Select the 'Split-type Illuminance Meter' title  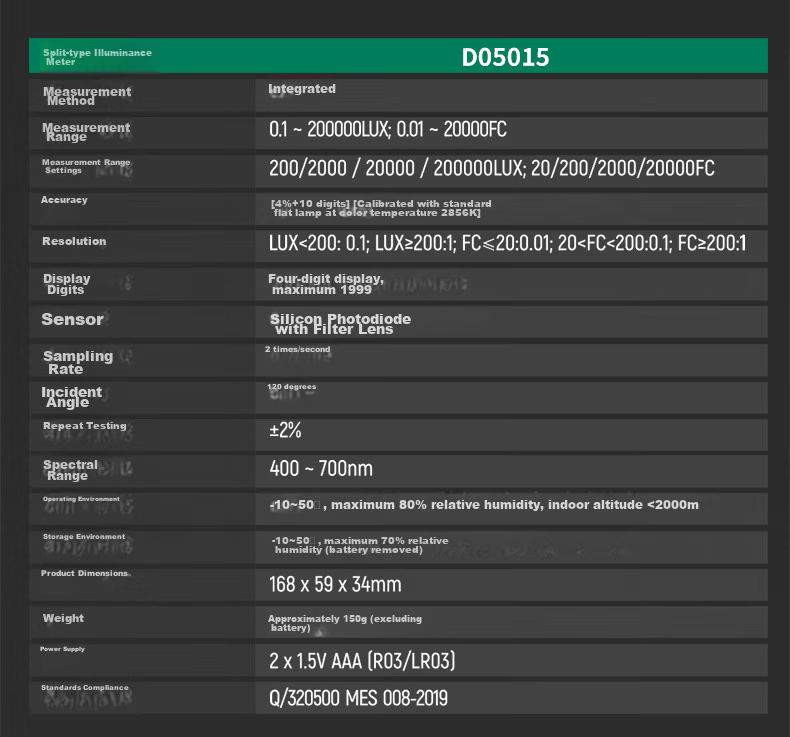click(x=97, y=57)
